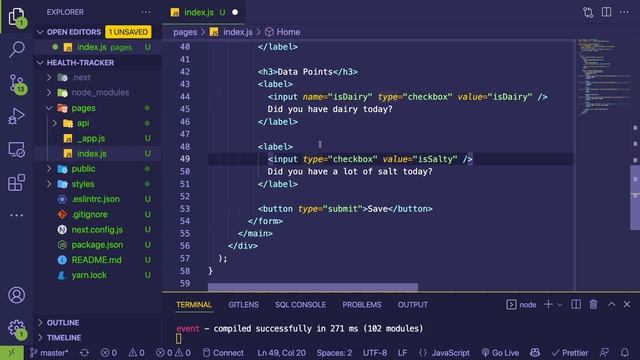The image size is (640, 360).
Task: Change end of line sequence LF
Action: point(402,353)
